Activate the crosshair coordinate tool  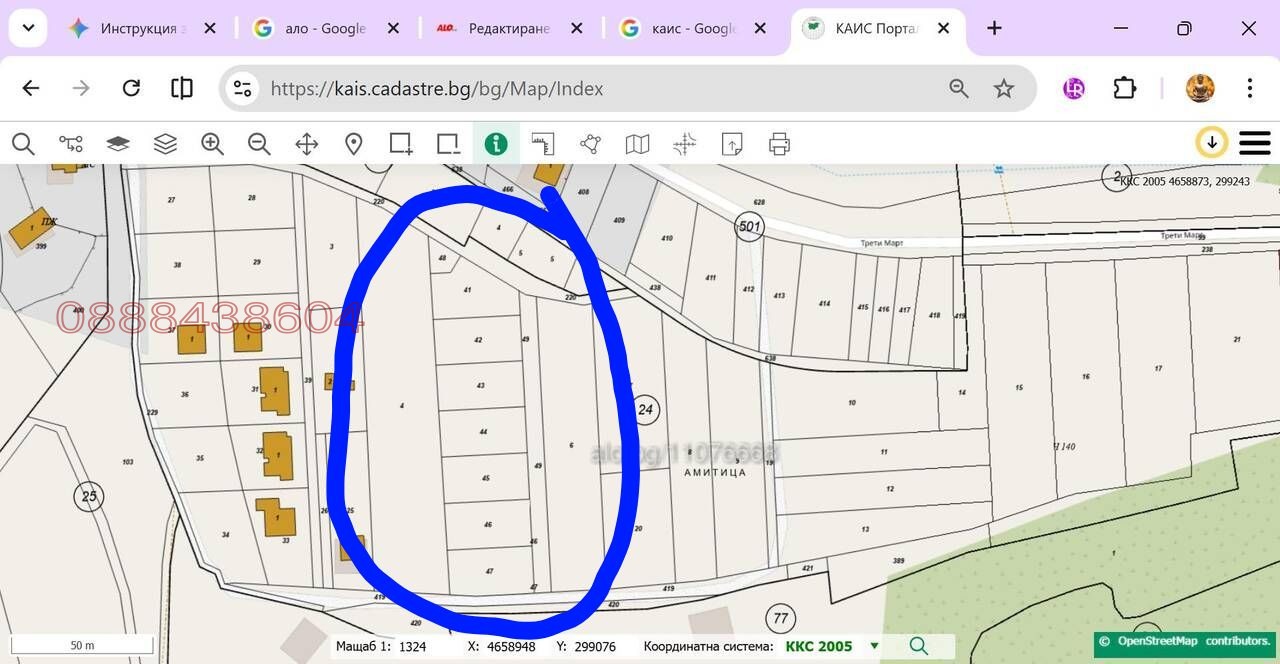coord(685,144)
